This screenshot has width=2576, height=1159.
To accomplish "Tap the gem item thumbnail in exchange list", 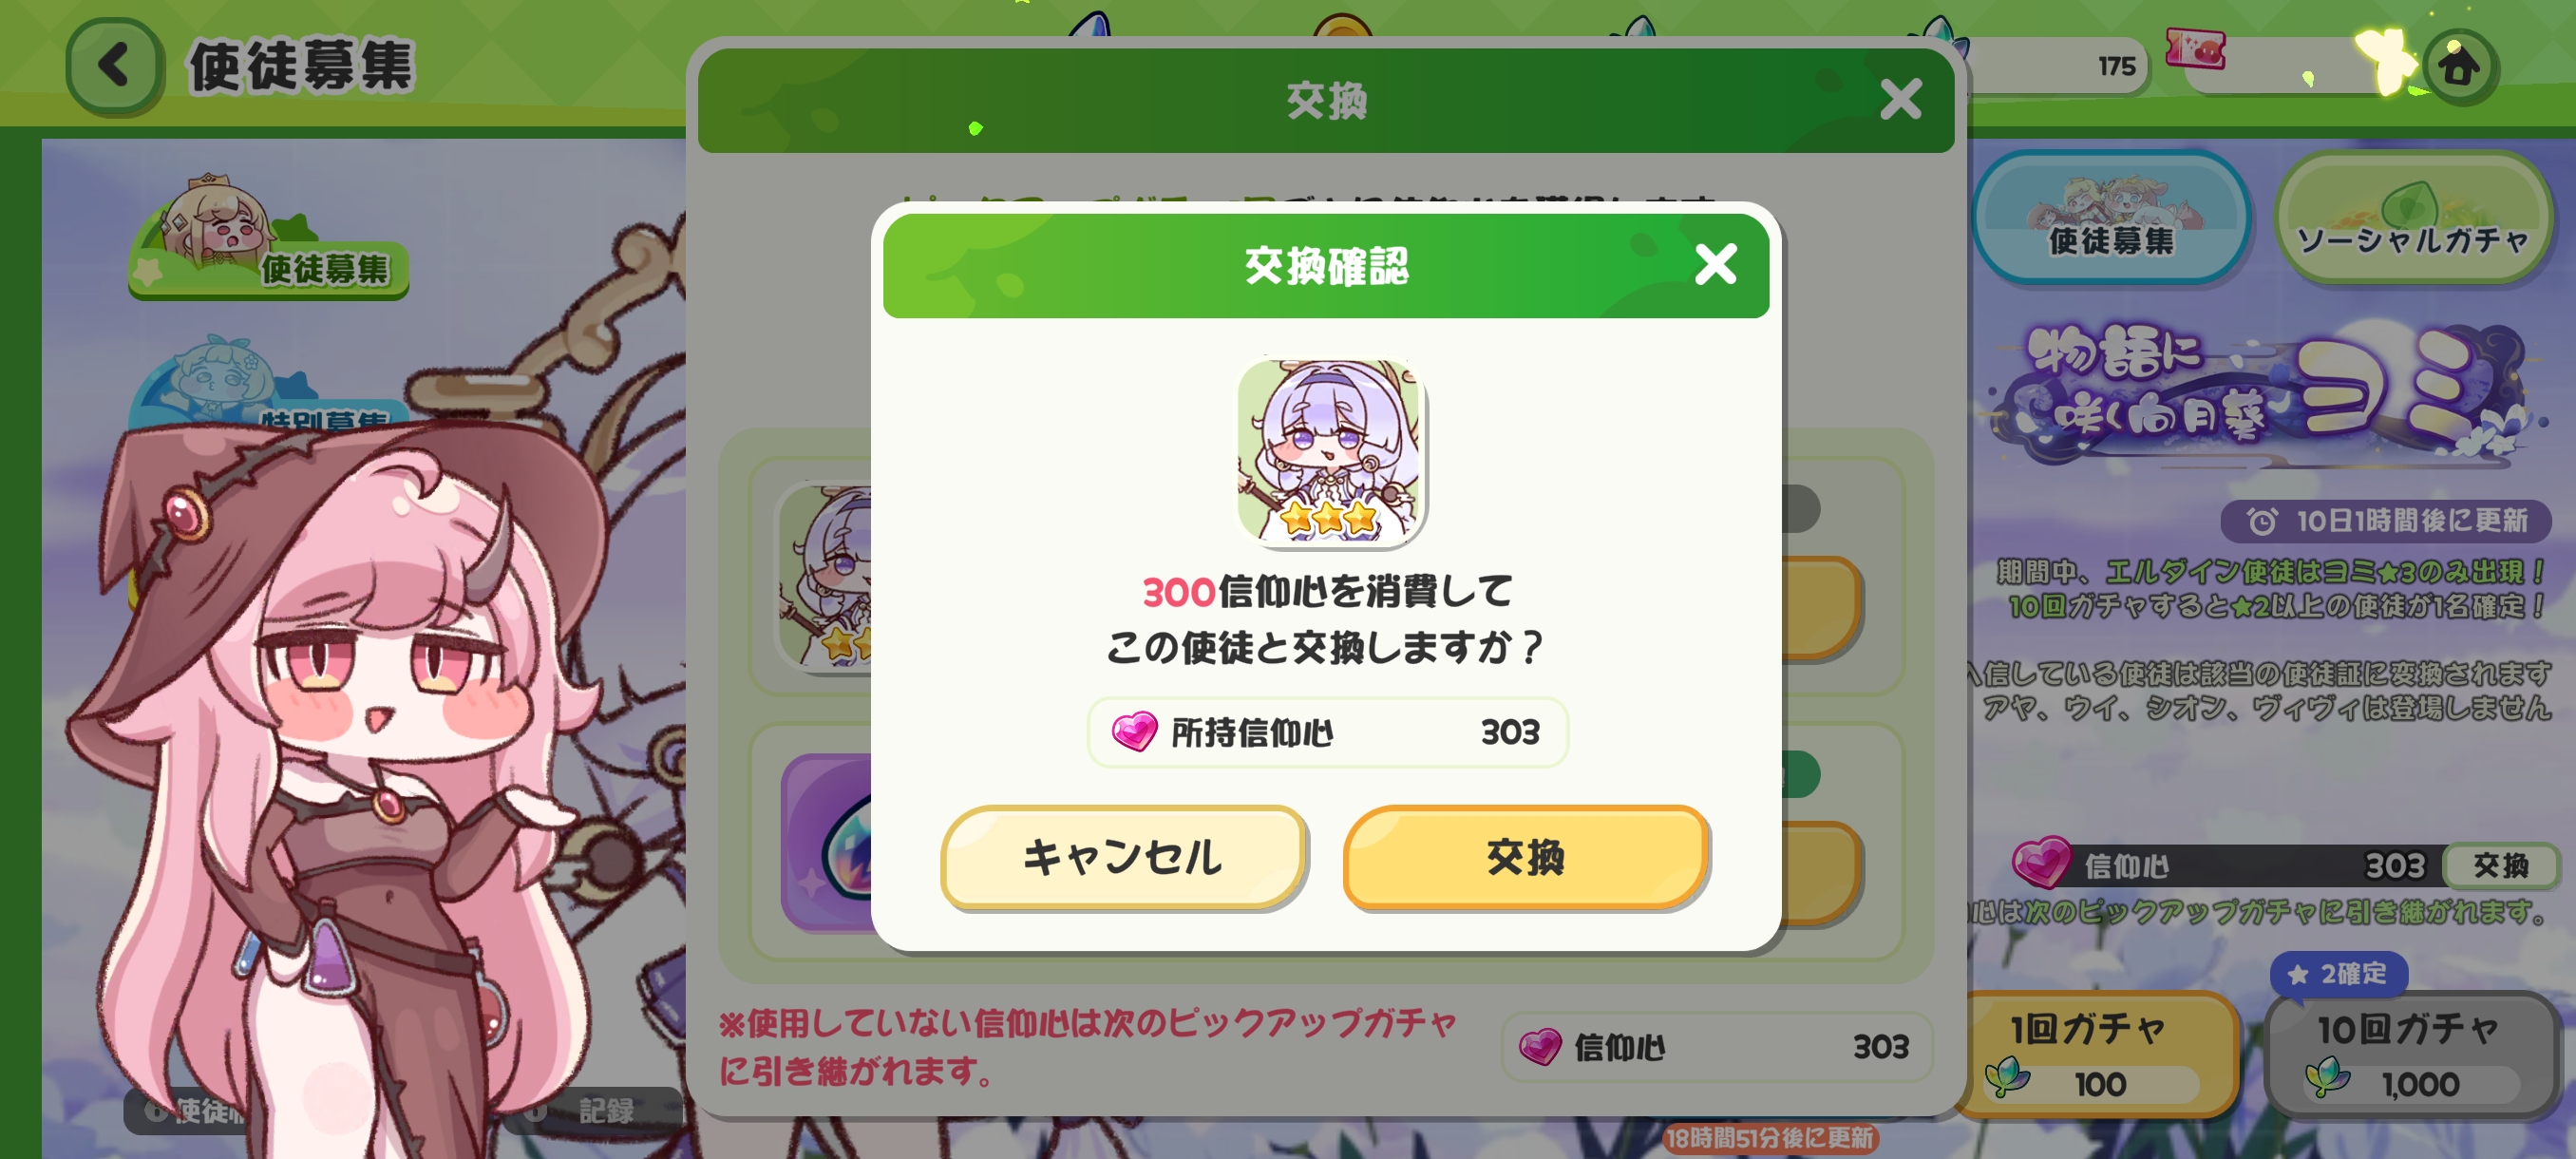I will click(827, 842).
